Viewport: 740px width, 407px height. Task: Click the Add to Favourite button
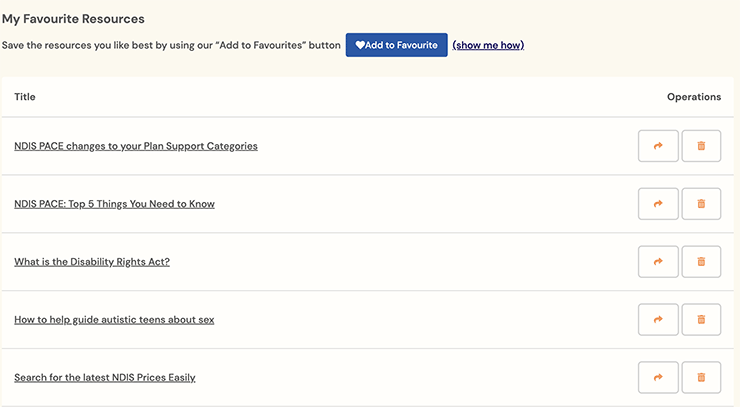[x=396, y=45]
